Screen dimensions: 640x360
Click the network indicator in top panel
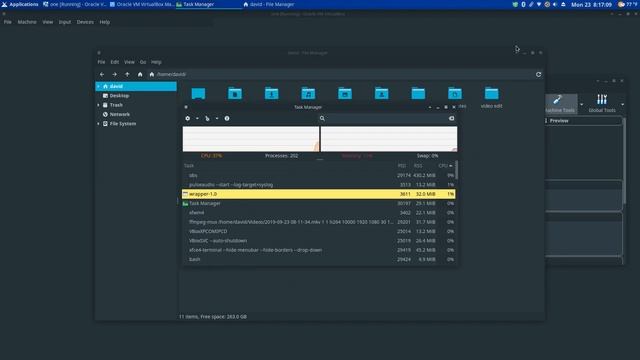539,4
